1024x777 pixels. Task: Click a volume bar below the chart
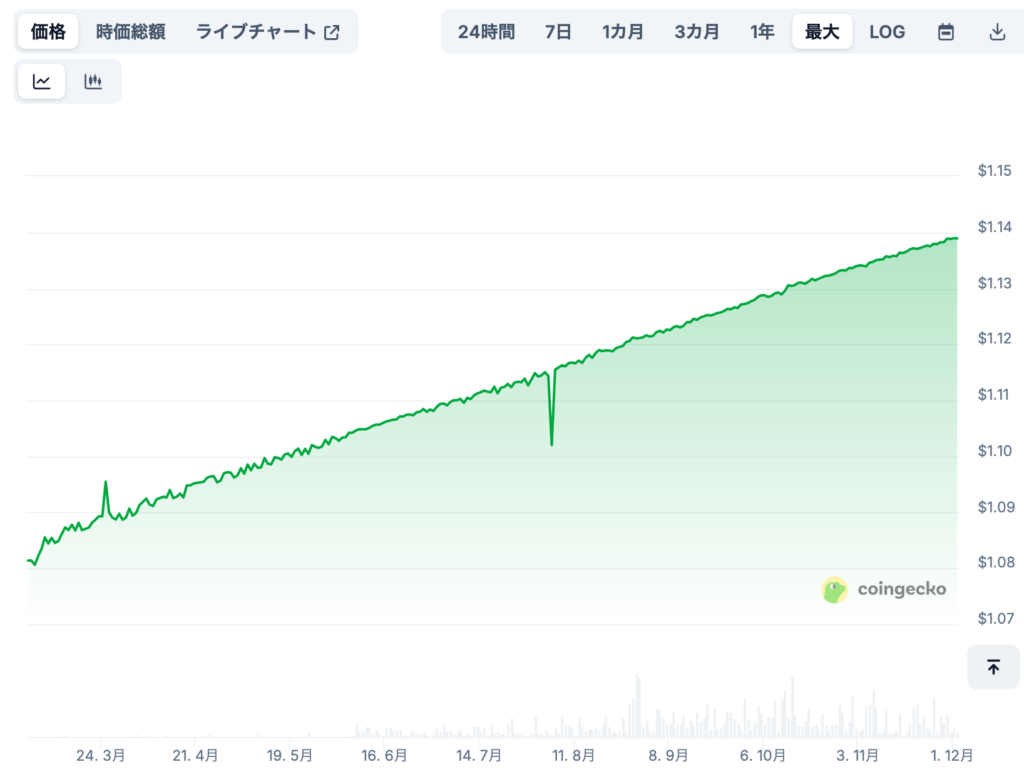point(637,710)
